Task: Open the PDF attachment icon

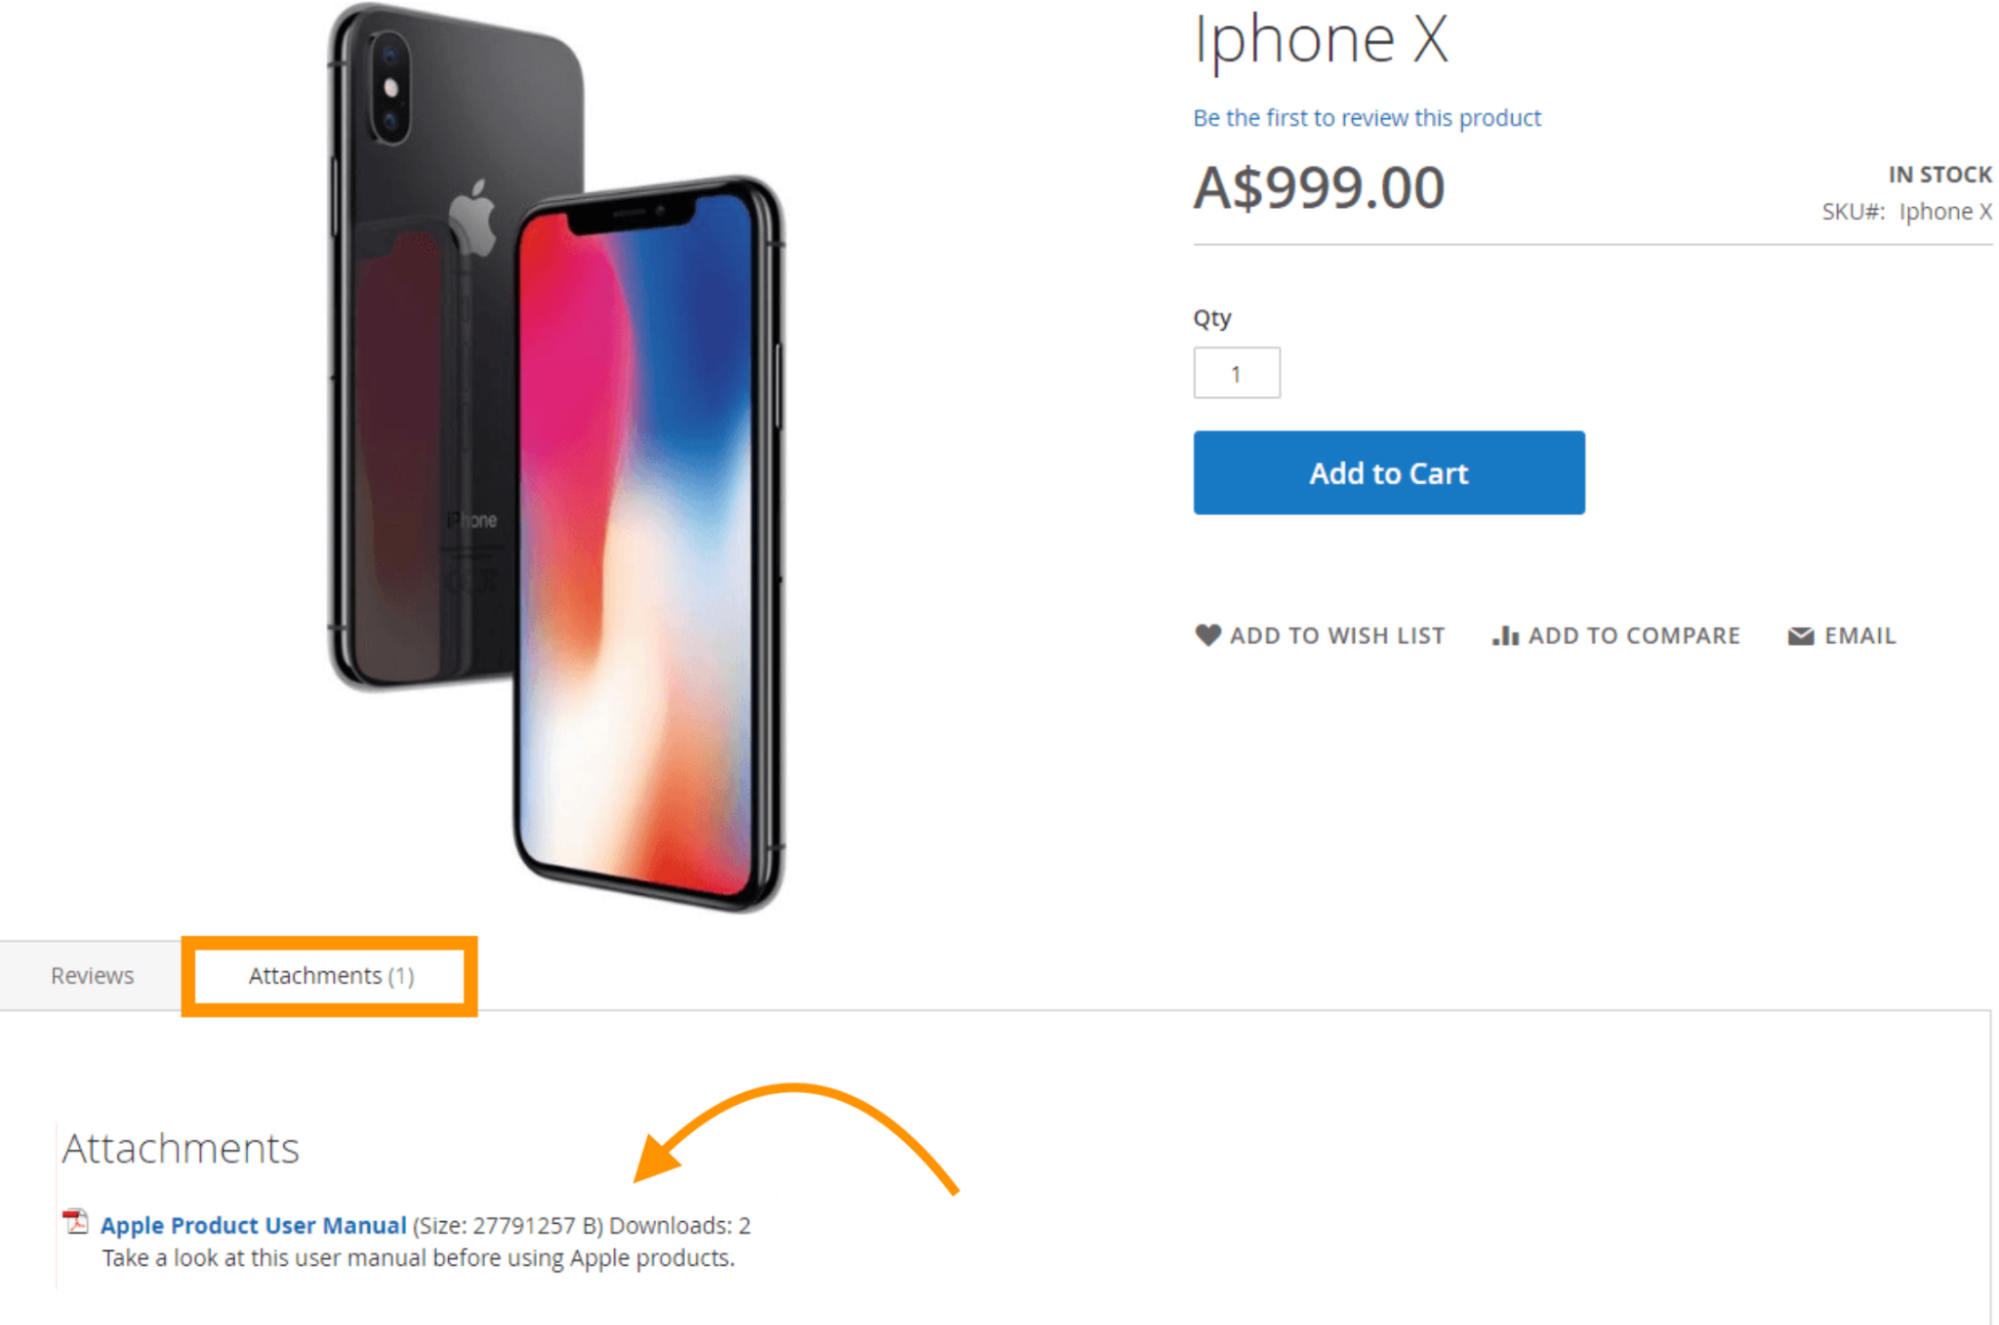Action: (74, 1220)
